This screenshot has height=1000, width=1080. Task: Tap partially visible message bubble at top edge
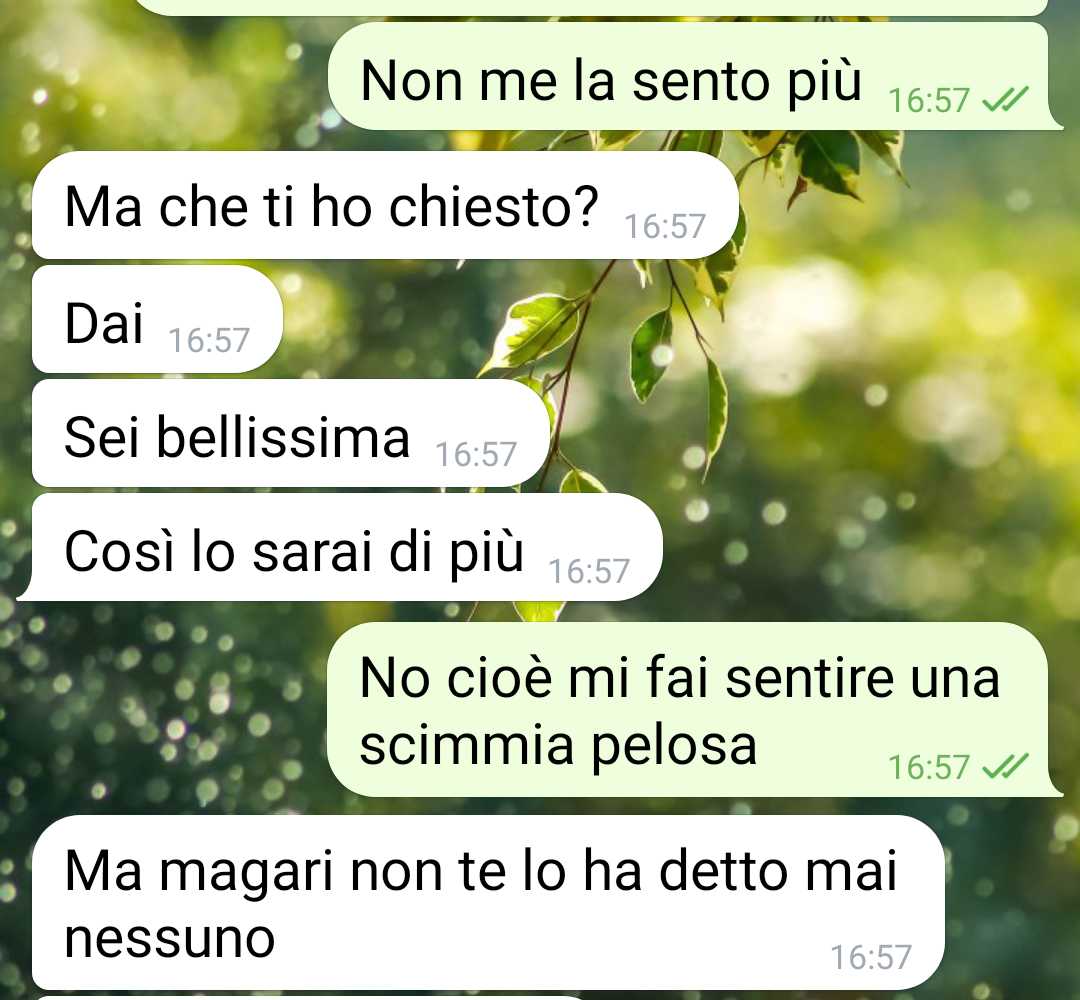pyautogui.click(x=592, y=7)
